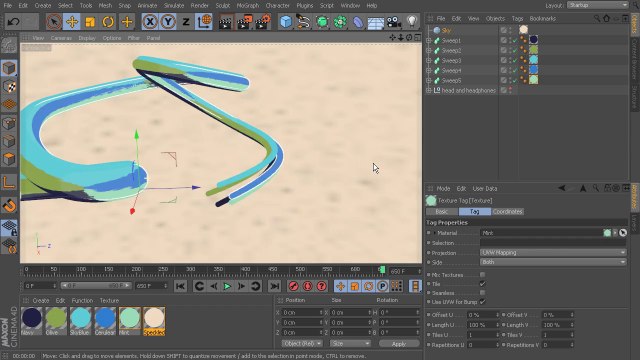Click the Material Mint link field
The height and width of the screenshot is (360, 640).
541,233
